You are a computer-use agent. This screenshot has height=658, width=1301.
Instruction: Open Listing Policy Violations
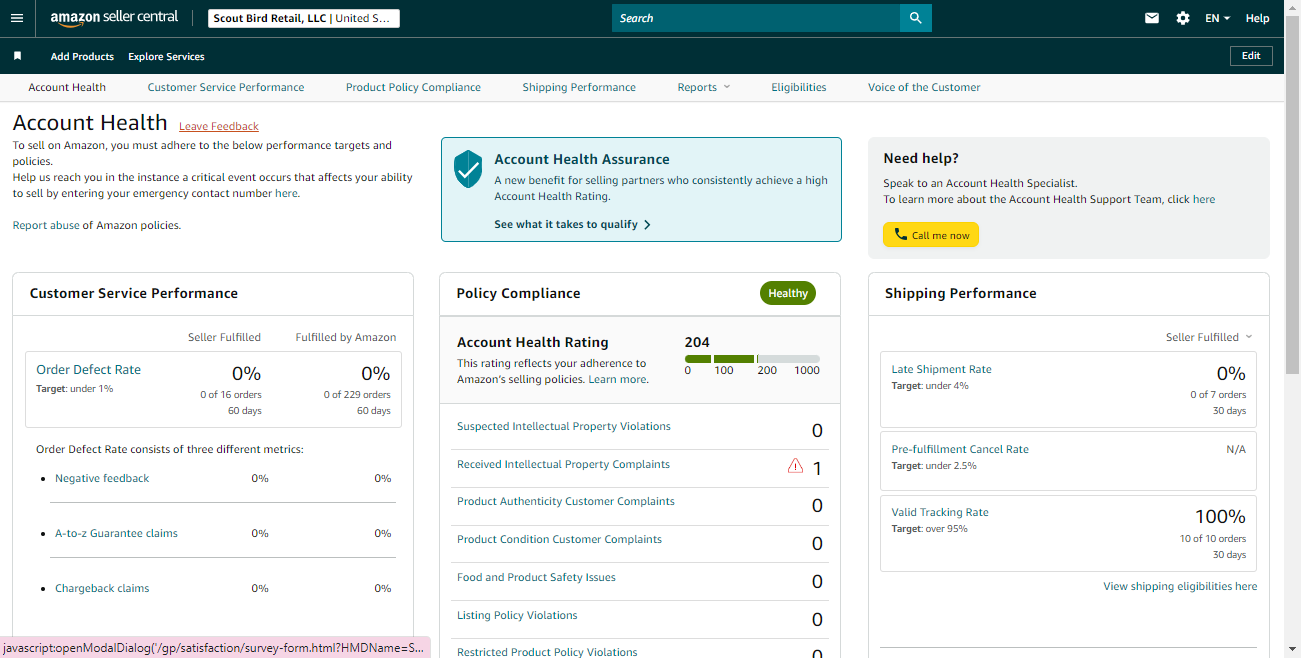[x=517, y=615]
